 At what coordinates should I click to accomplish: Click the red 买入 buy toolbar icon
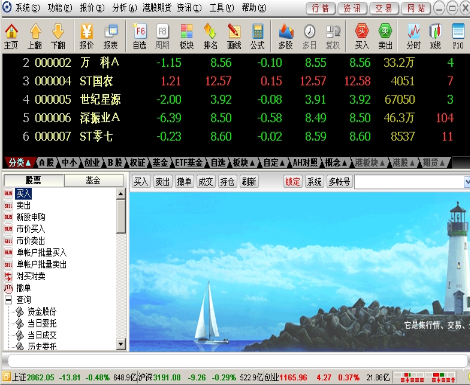point(362,36)
